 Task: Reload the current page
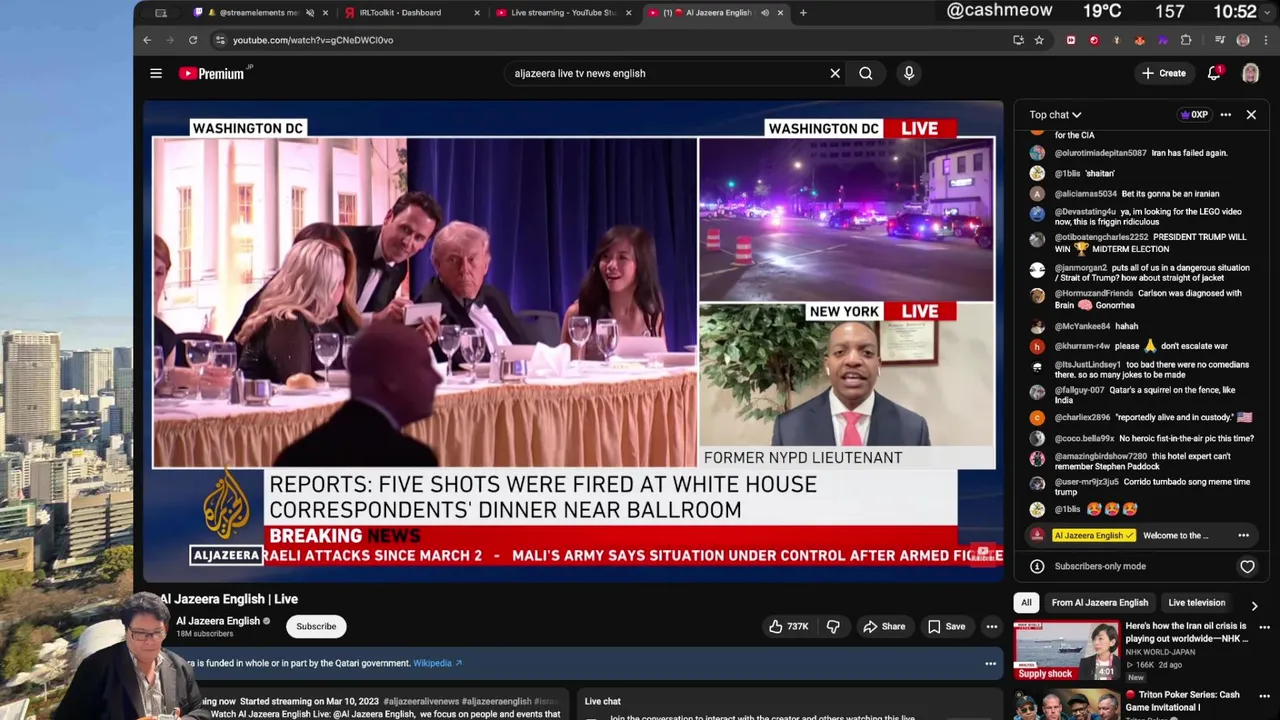tap(193, 40)
